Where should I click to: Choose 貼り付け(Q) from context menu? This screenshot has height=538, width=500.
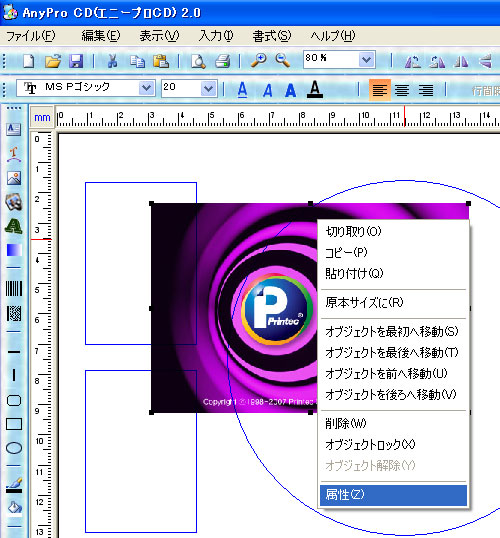click(393, 273)
